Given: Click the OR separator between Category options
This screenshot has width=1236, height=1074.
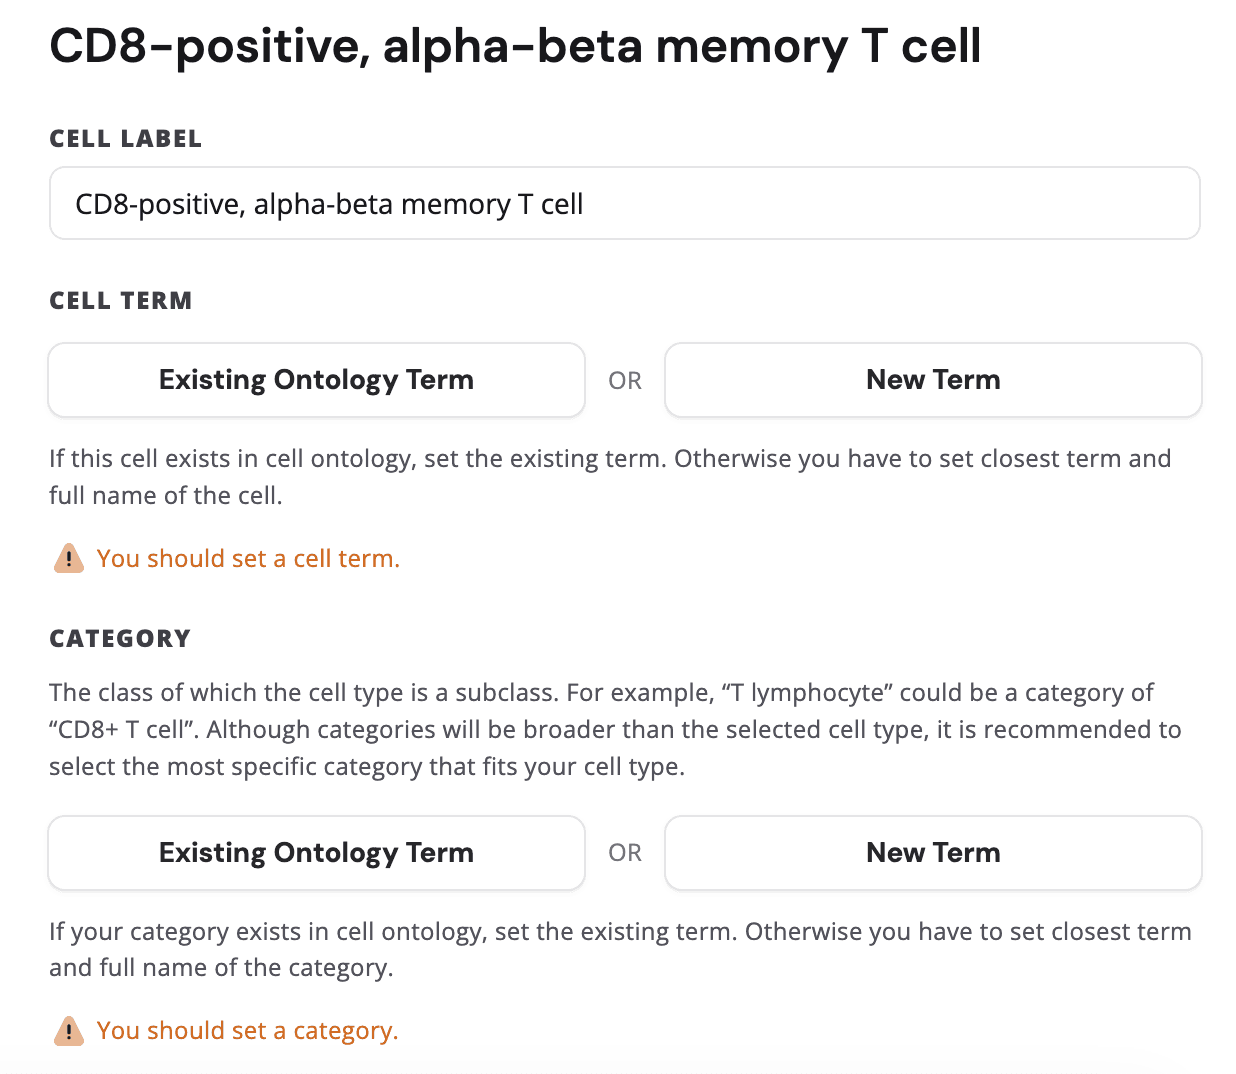Looking at the screenshot, I should (625, 852).
